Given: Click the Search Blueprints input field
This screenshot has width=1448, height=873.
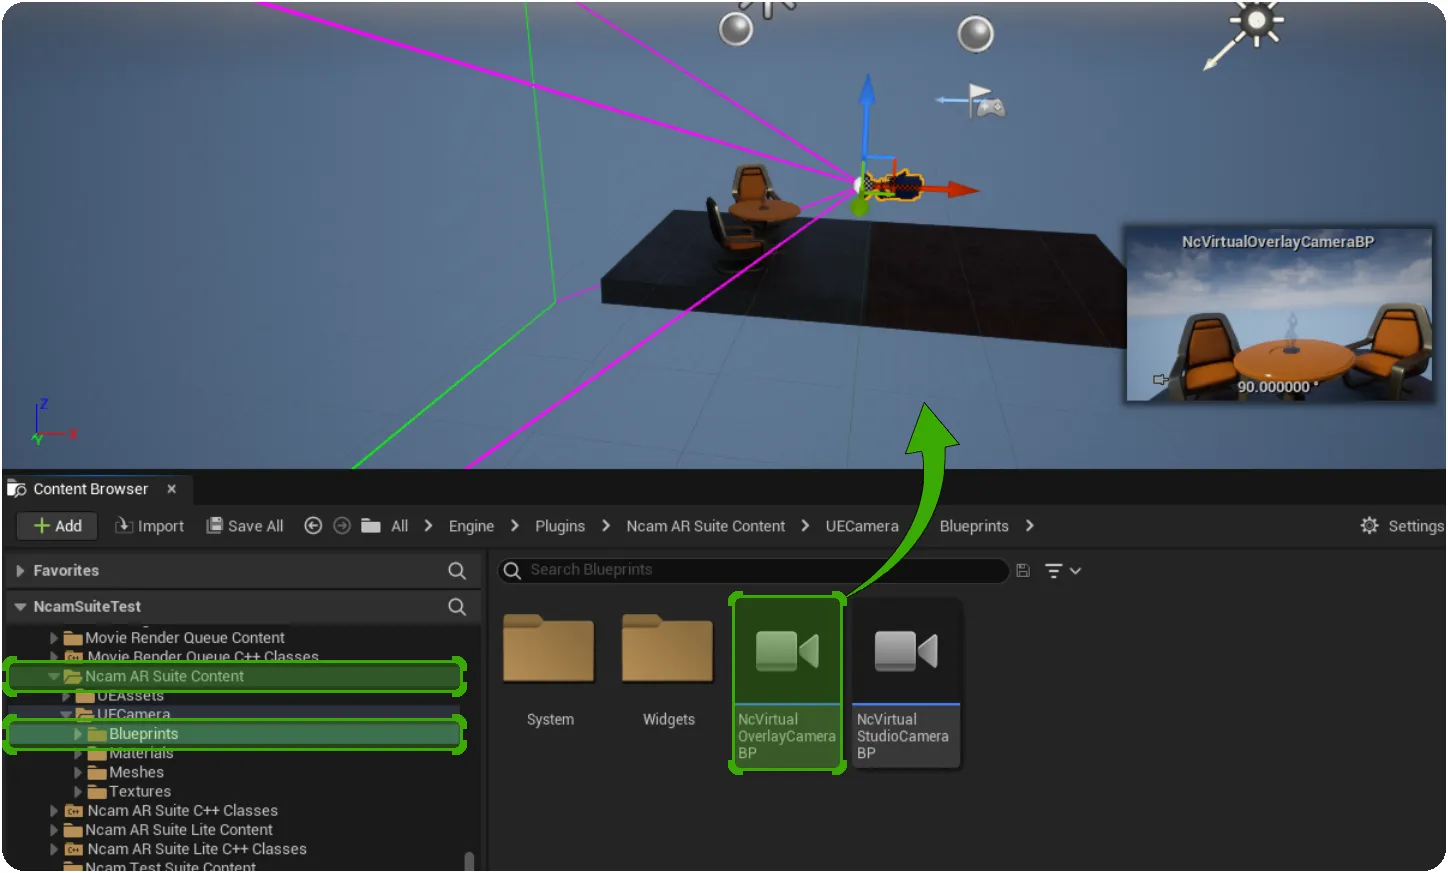Looking at the screenshot, I should [753, 570].
